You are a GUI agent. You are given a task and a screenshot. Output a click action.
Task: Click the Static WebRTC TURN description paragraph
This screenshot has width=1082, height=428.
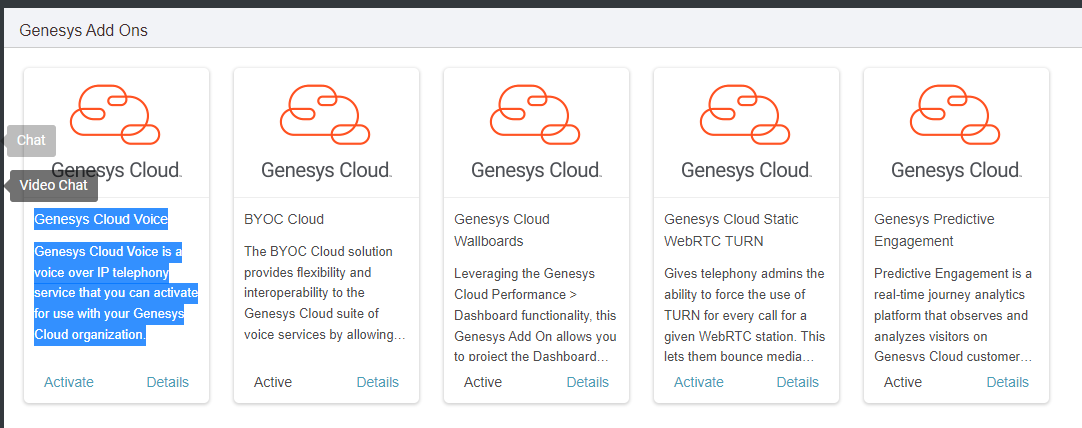[x=745, y=315]
